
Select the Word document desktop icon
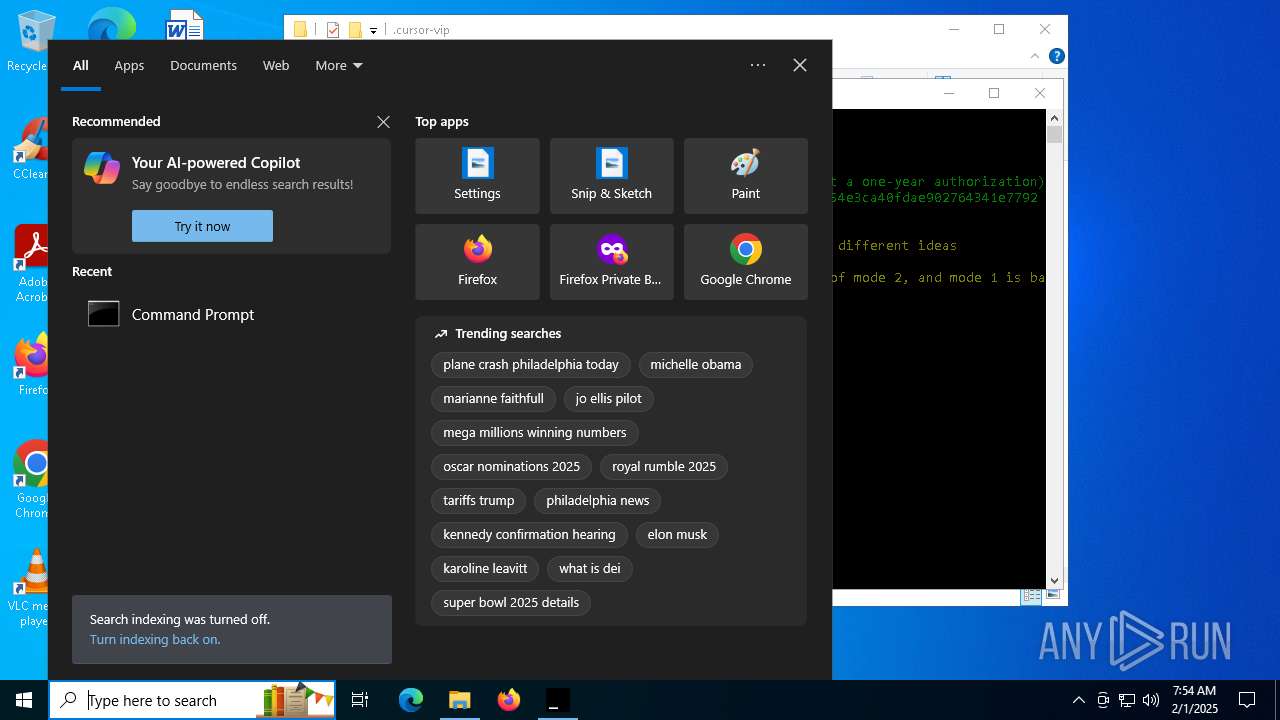coord(184,24)
